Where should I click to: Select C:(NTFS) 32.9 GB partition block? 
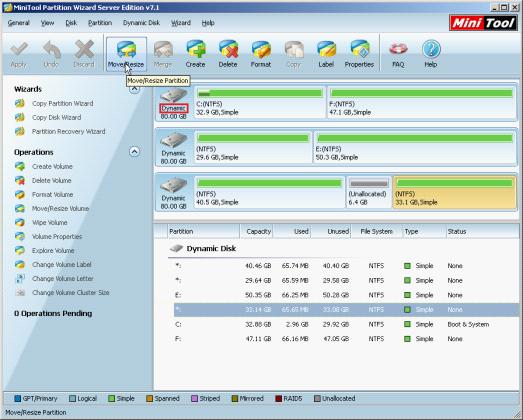click(x=259, y=102)
